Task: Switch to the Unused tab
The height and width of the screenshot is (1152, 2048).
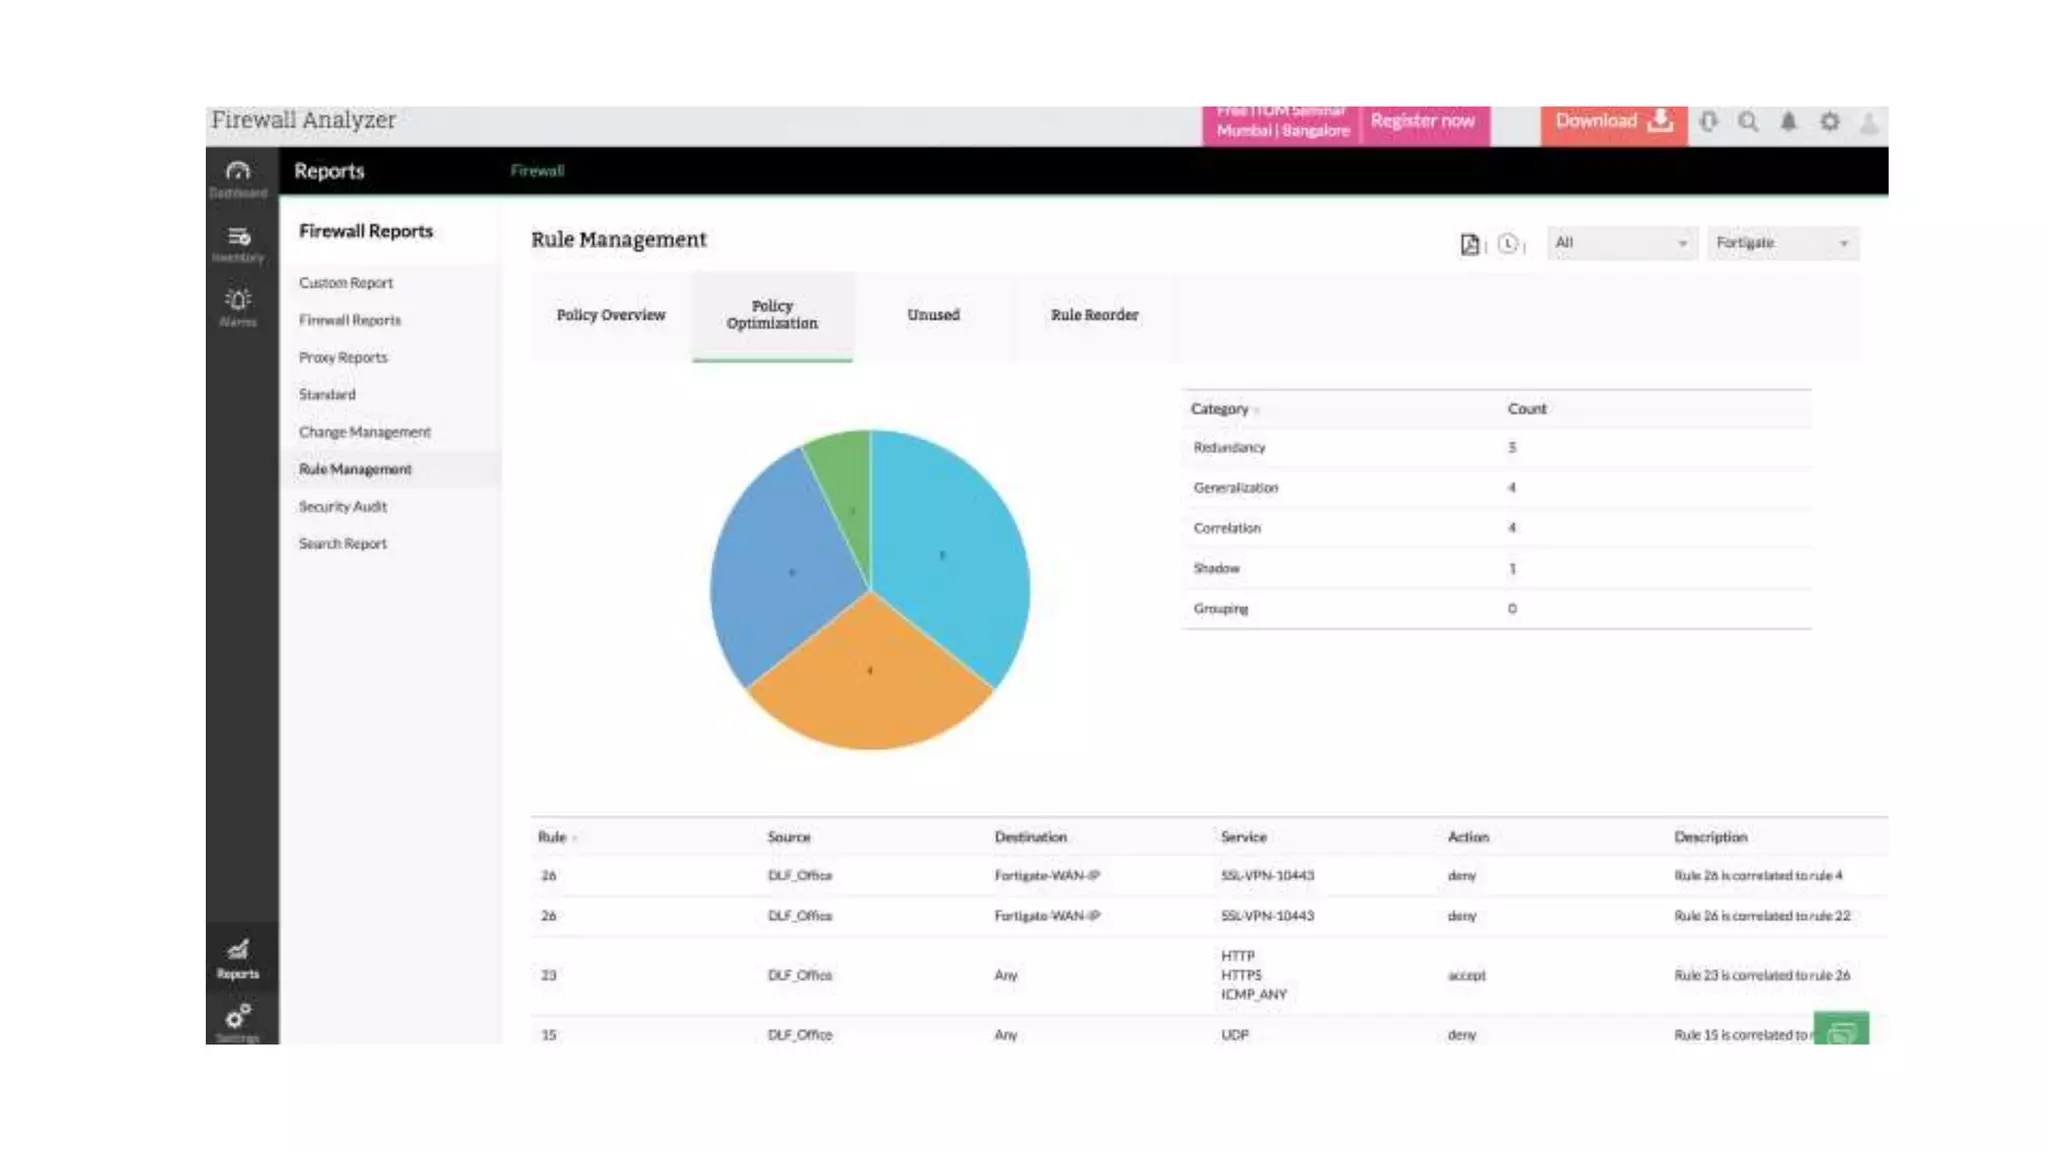Action: (933, 315)
